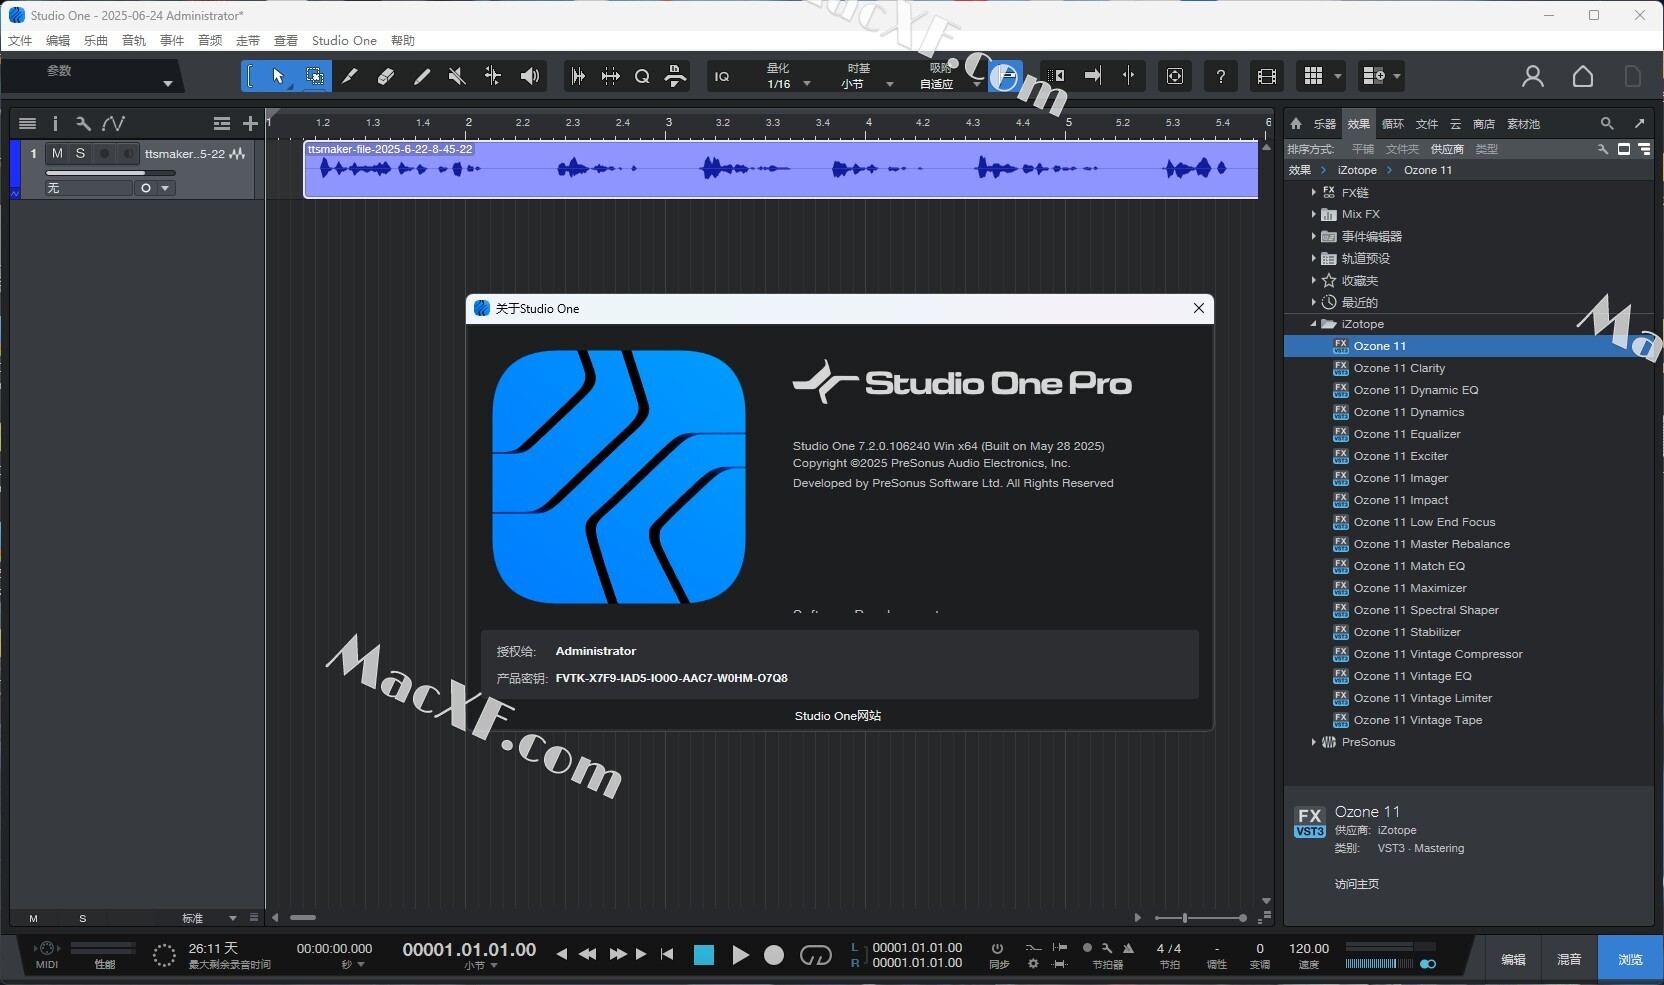
Task: Expand the FX链 folder
Action: point(1313,192)
